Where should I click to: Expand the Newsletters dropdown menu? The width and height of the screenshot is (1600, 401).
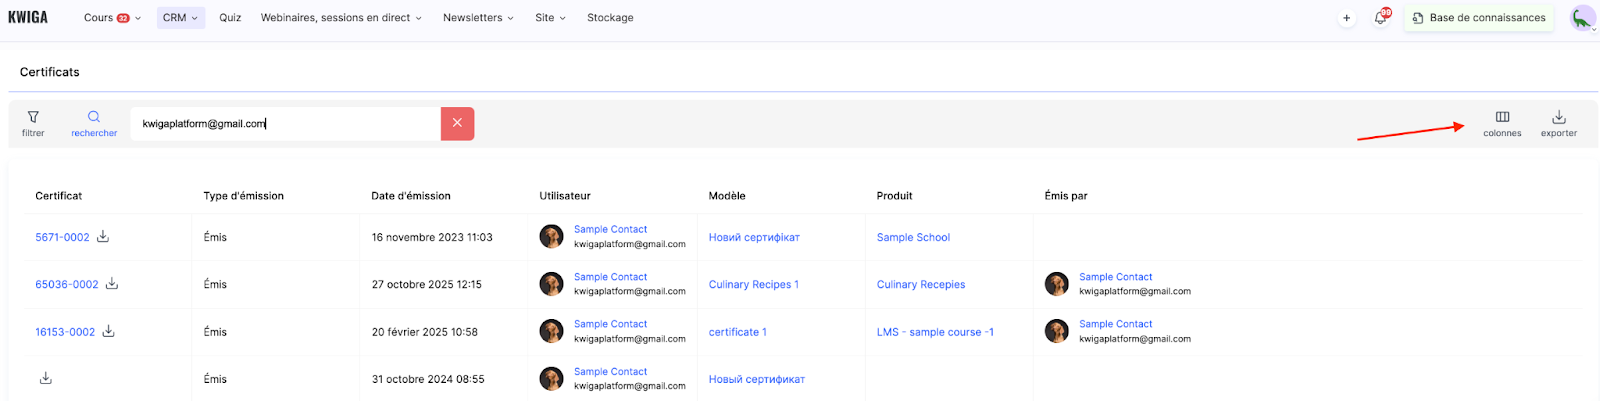[478, 18]
